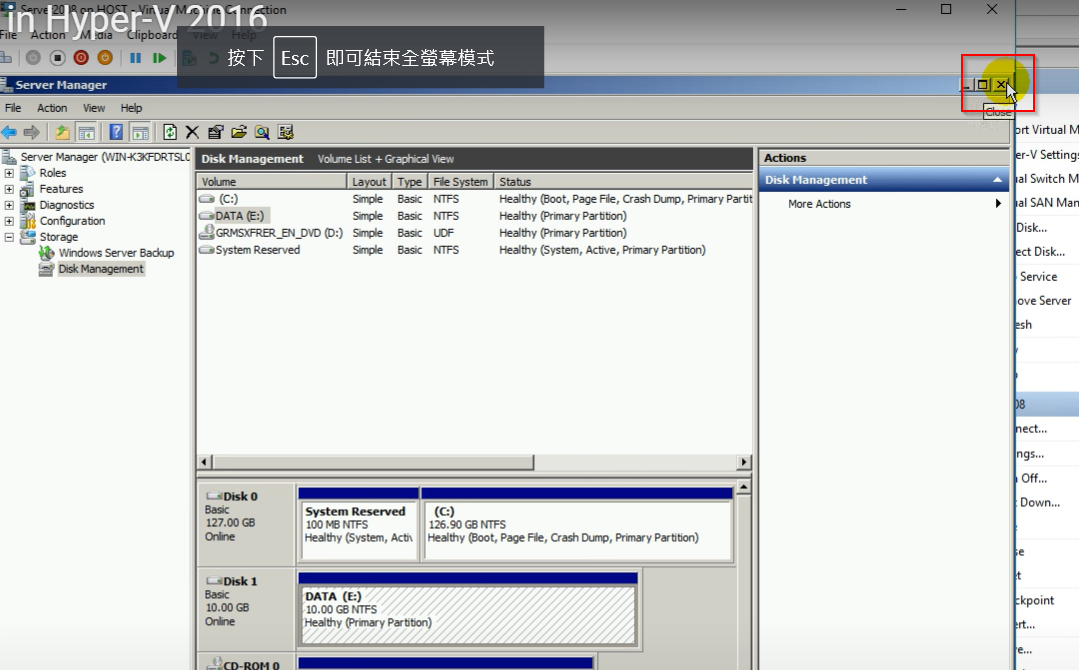Click the last settings icon in Server Manager toolbar
1079x670 pixels.
tap(286, 132)
